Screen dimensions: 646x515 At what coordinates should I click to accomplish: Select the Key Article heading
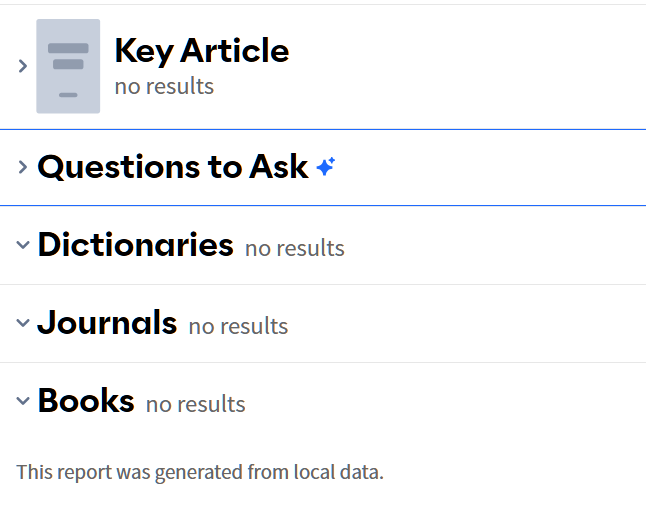(x=201, y=51)
